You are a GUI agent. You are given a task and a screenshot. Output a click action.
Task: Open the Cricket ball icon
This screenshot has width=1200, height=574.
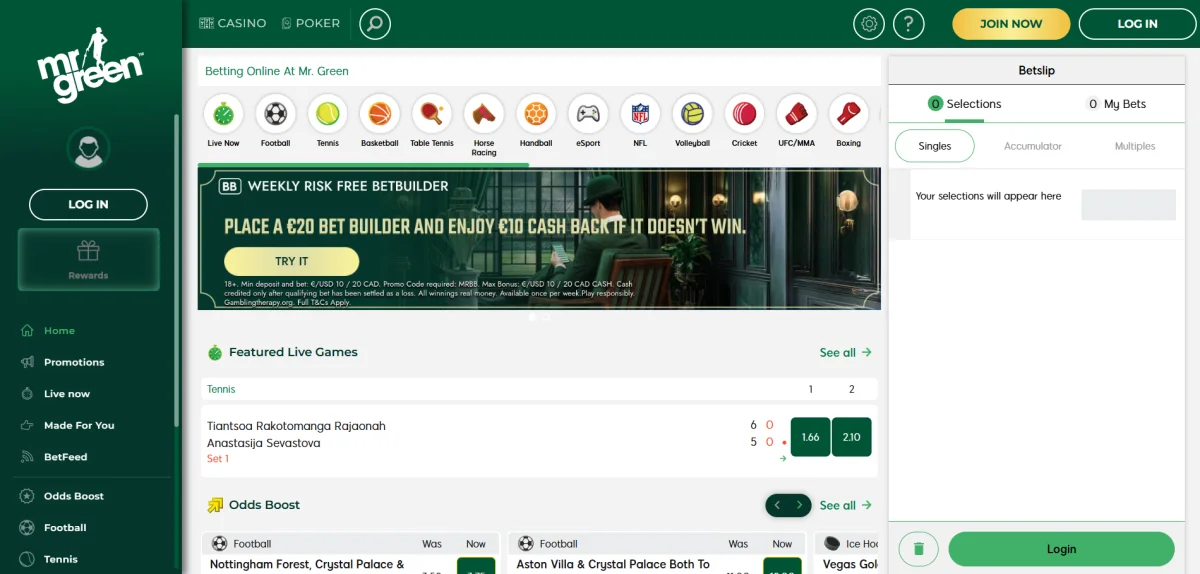744,114
